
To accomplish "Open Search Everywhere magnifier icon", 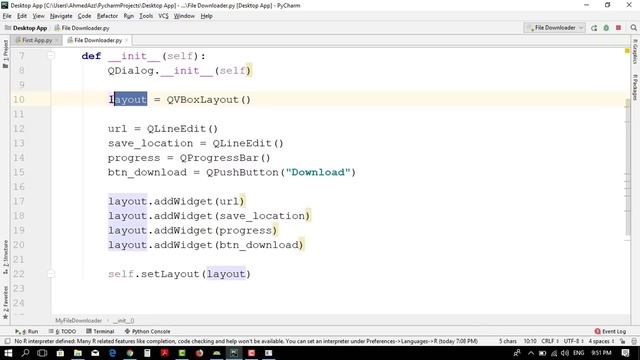I will point(633,28).
